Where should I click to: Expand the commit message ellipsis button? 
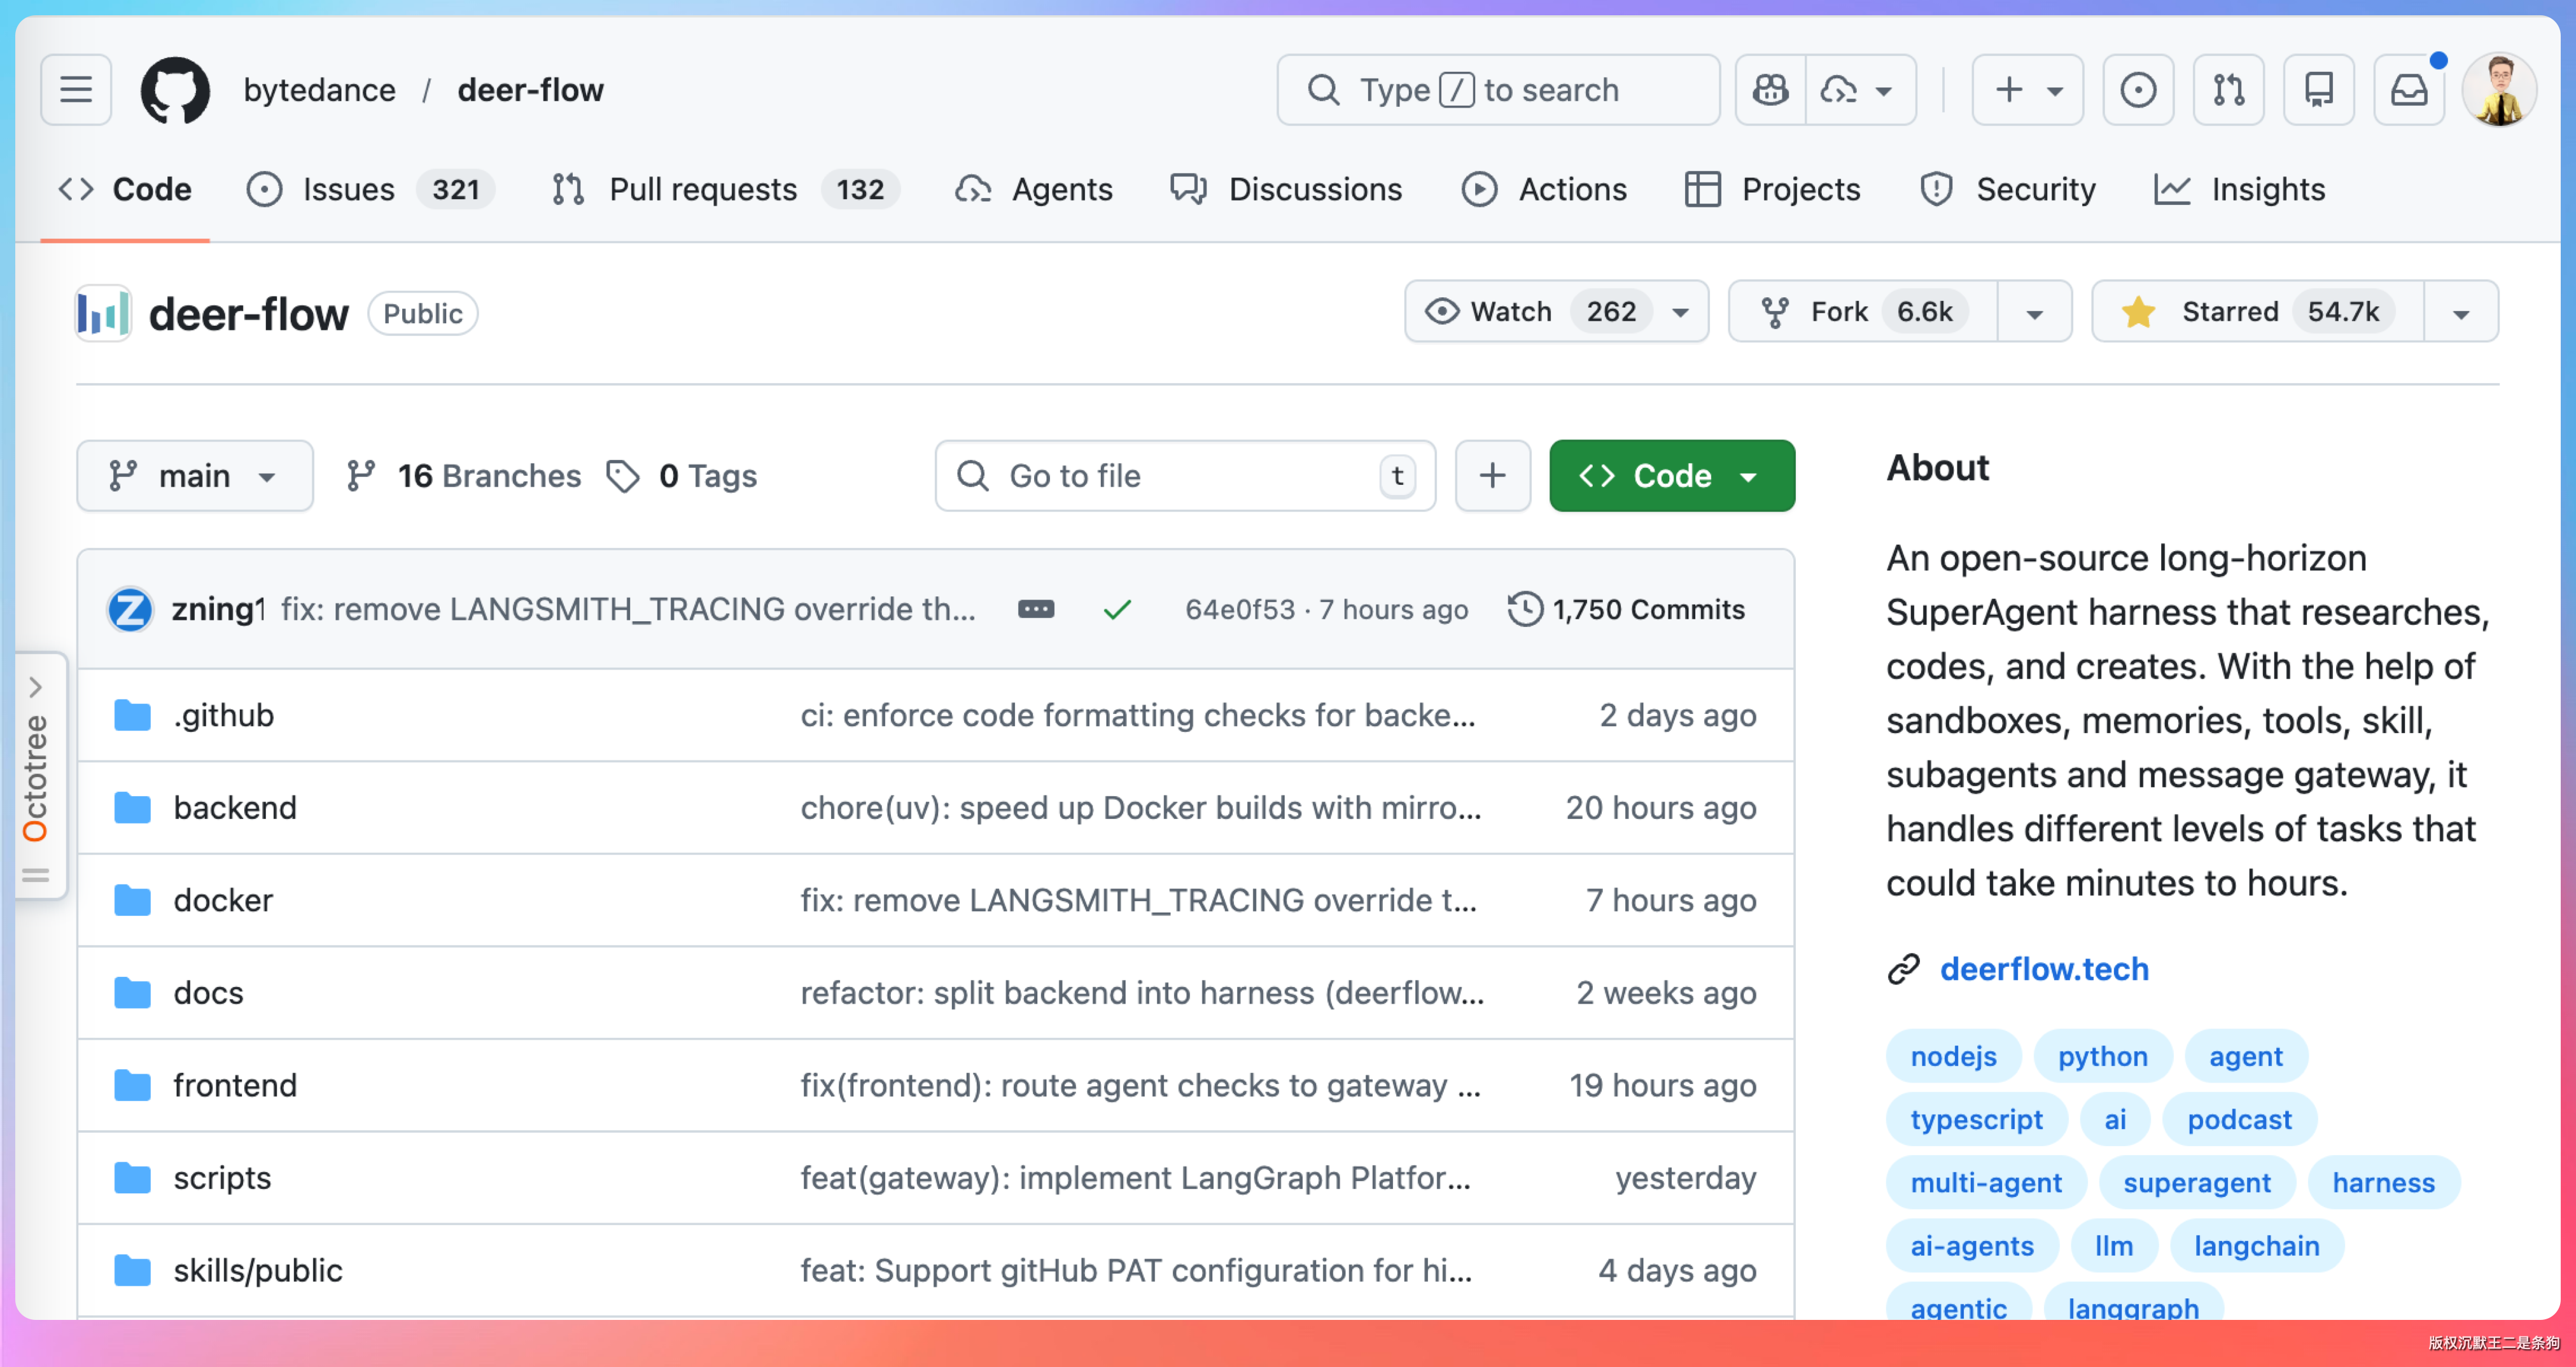(x=1036, y=609)
